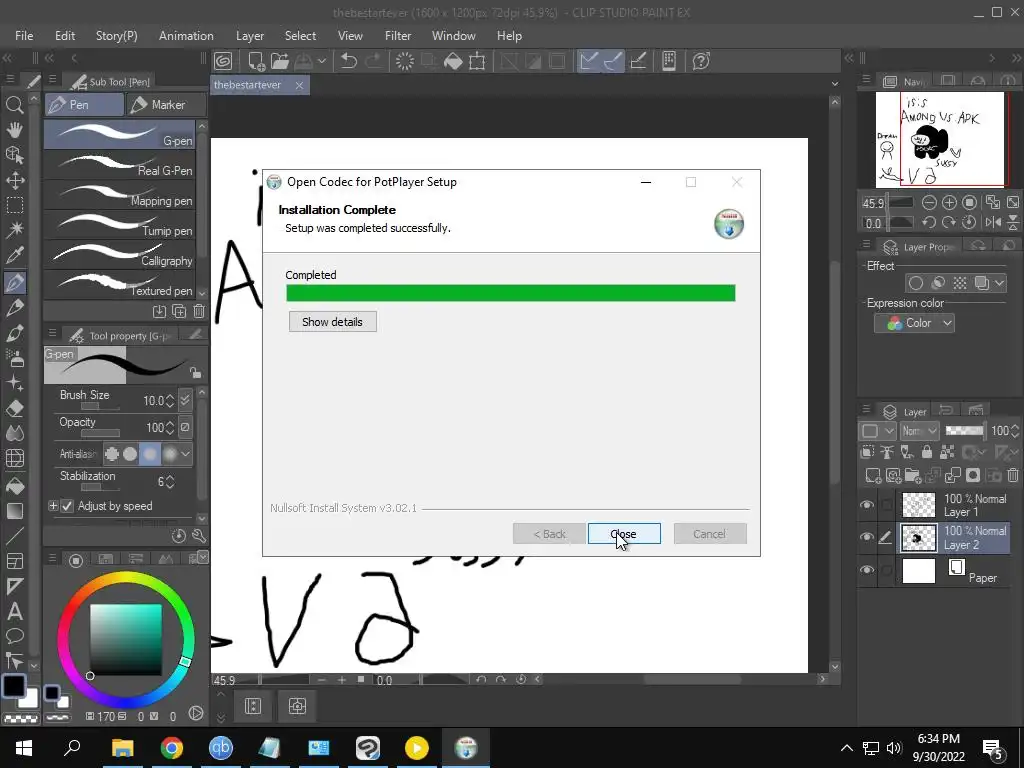
Task: Open Effect row dropdown arrow in Layer Property
Action: (x=999, y=283)
